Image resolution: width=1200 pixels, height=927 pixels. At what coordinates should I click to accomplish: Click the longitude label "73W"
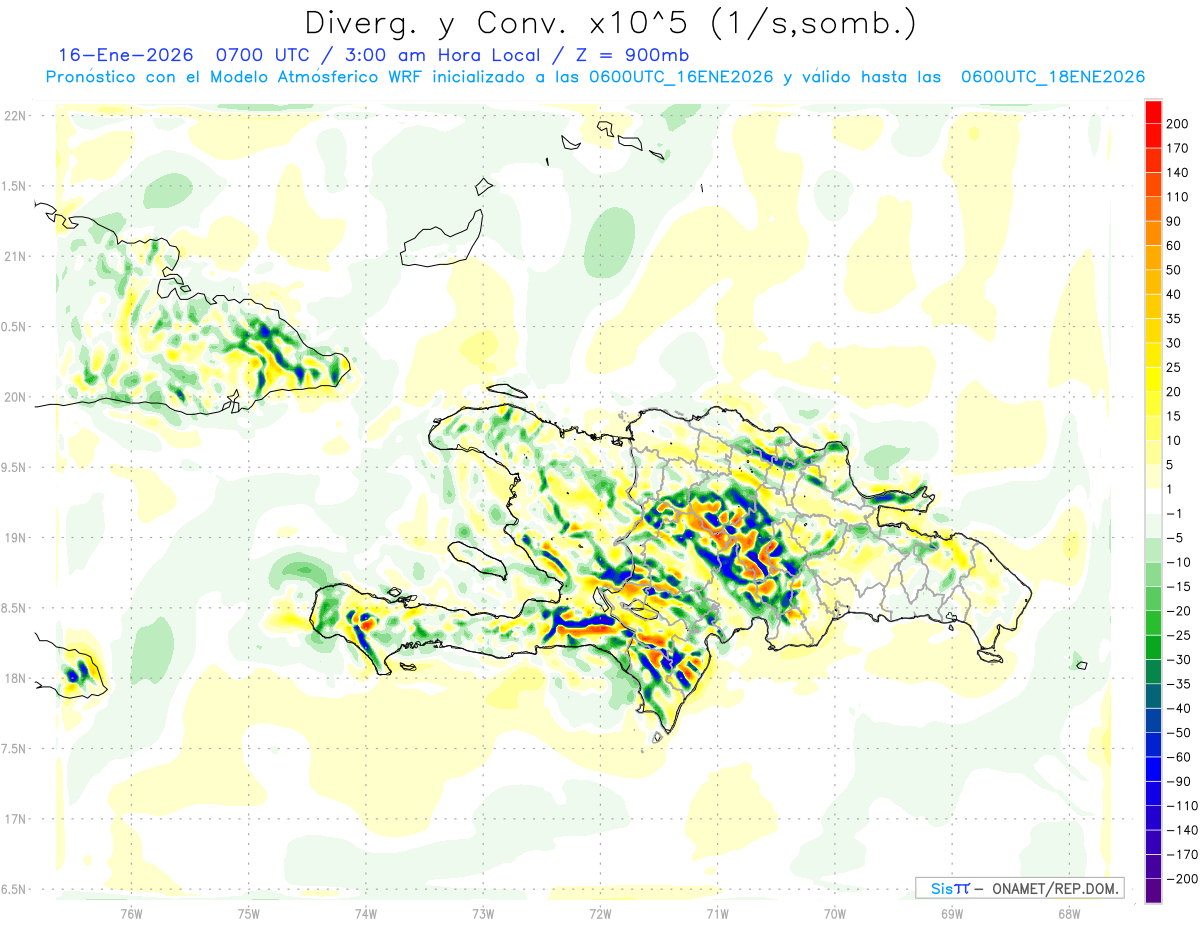point(483,913)
